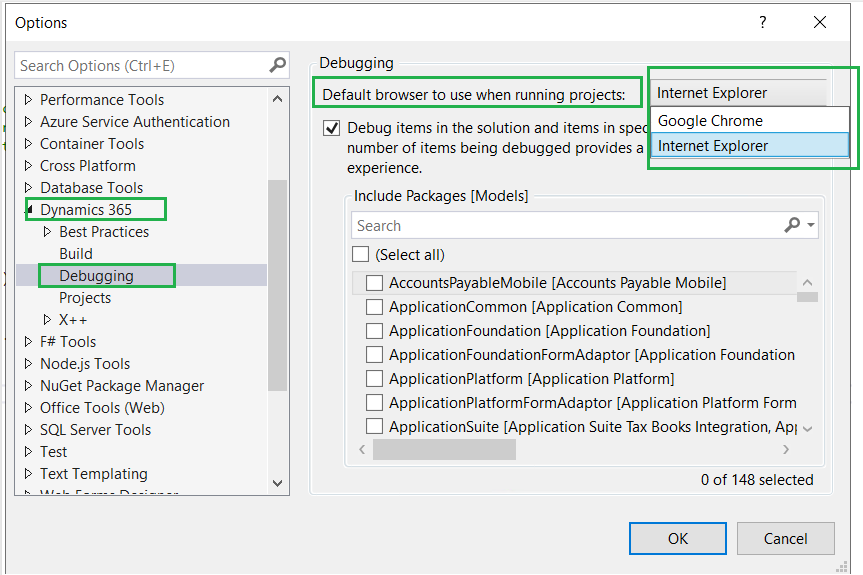Expand the Cross Platform node
863x575 pixels.
coord(29,166)
